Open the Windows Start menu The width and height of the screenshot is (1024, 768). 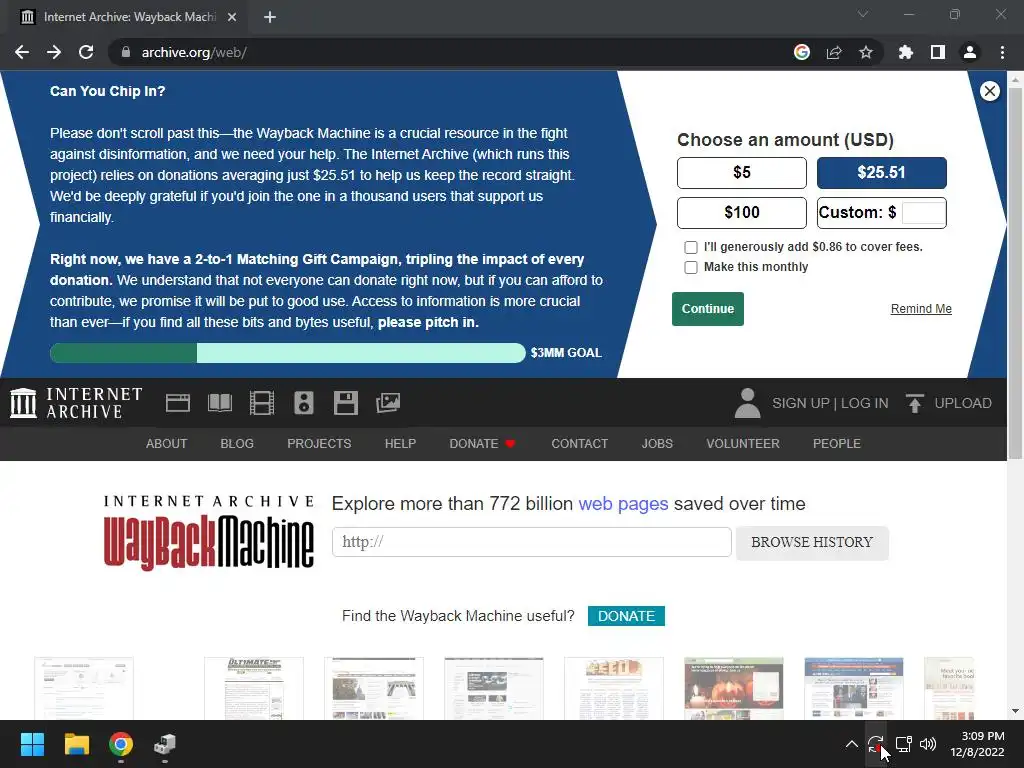[x=32, y=744]
